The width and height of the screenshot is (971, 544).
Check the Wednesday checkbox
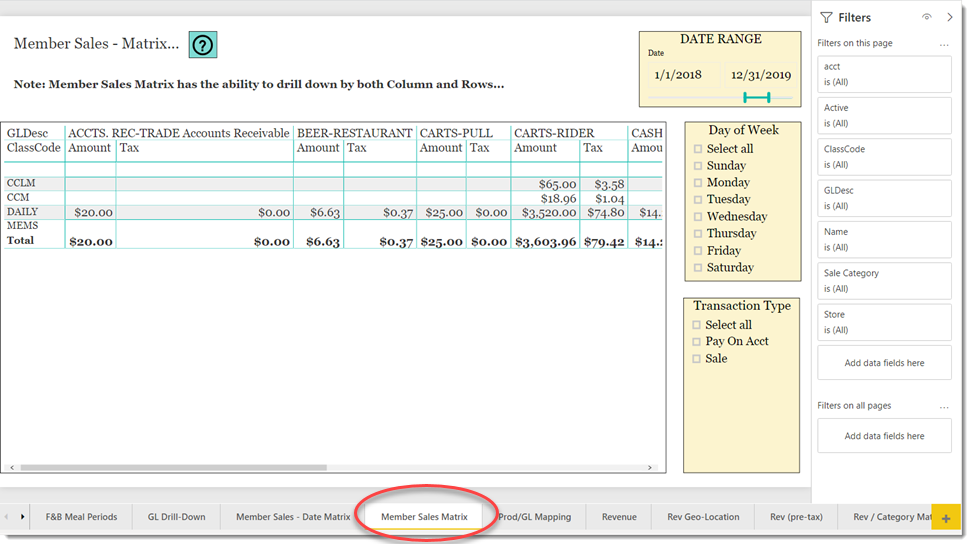pyautogui.click(x=698, y=217)
